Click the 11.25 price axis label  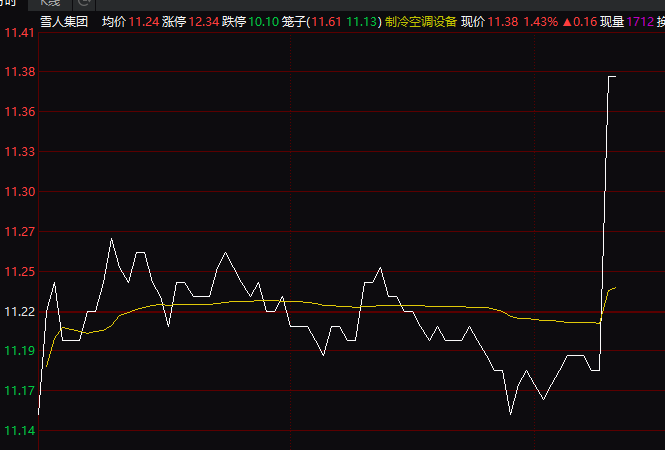pos(20,271)
